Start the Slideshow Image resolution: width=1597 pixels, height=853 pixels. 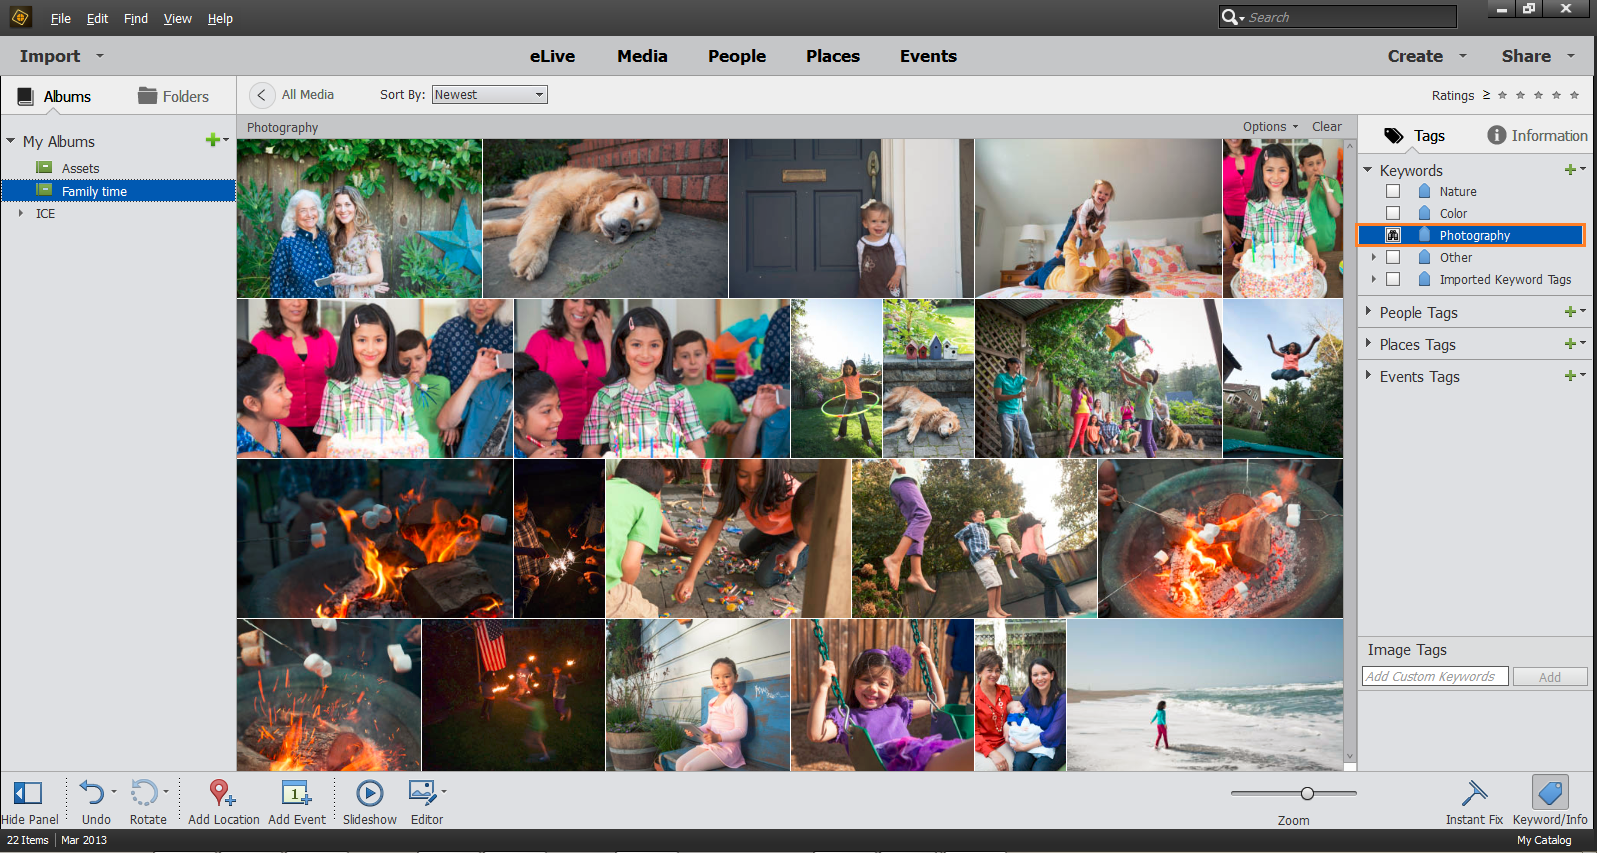pyautogui.click(x=369, y=794)
